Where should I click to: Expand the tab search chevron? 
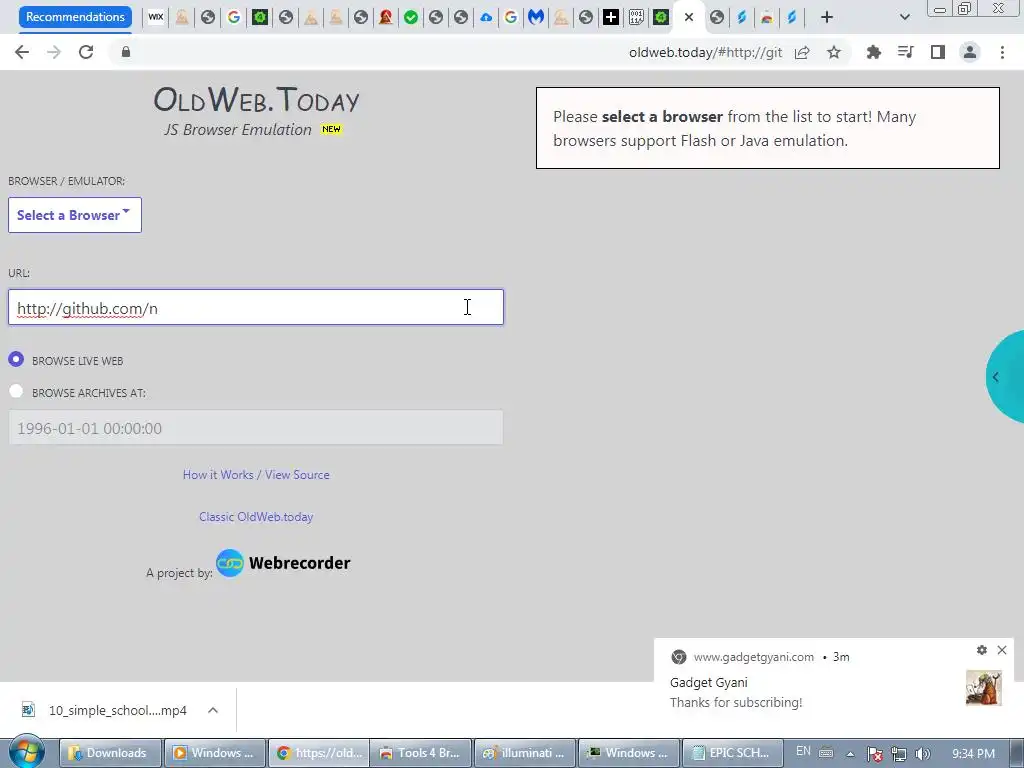point(904,18)
